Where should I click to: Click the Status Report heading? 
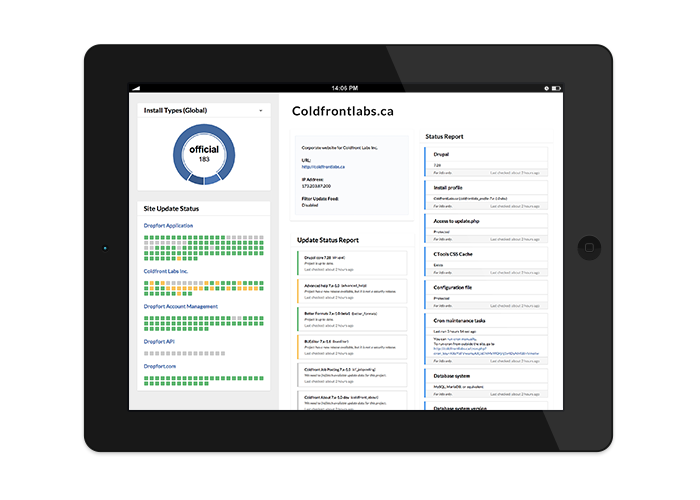[x=444, y=137]
